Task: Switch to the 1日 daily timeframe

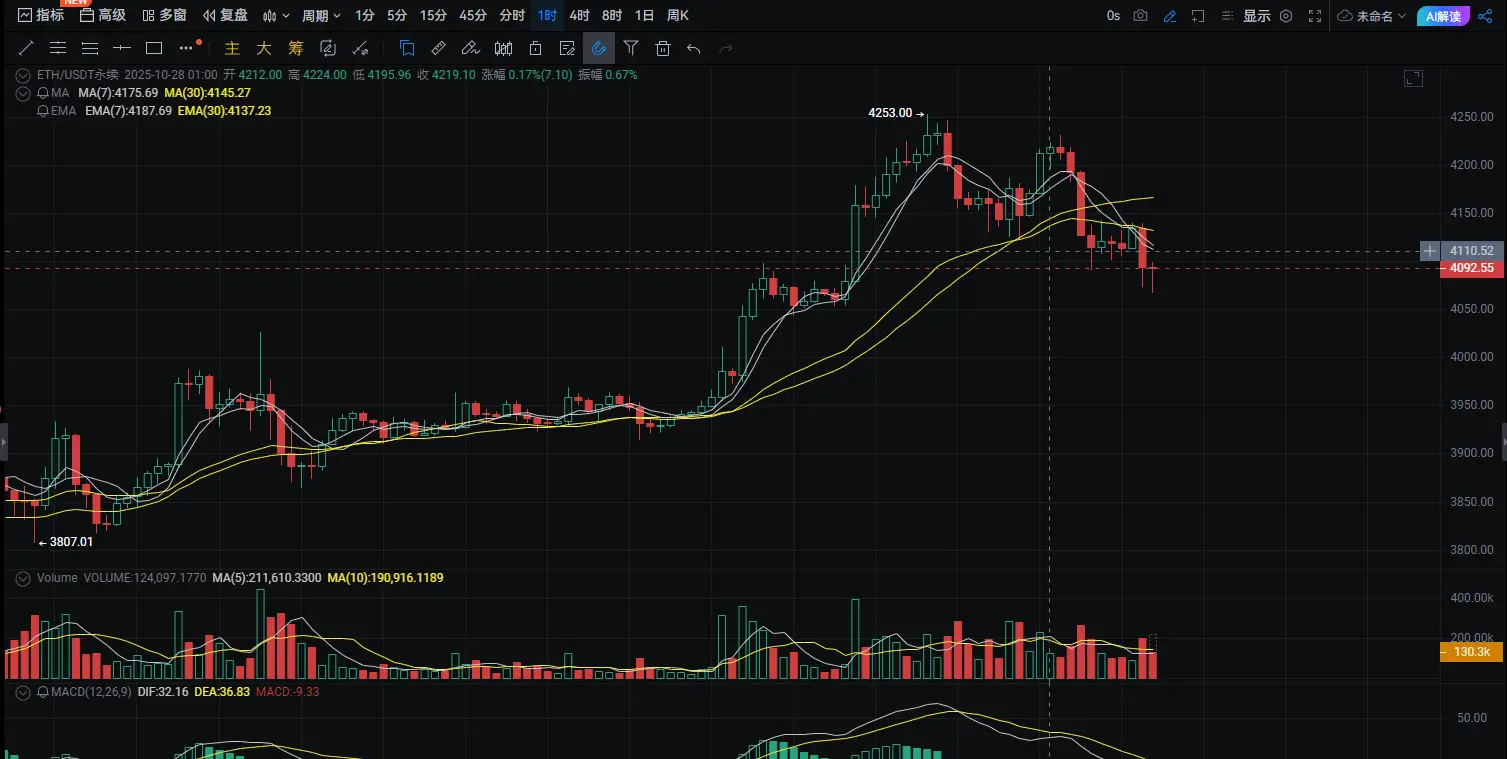Action: pyautogui.click(x=645, y=15)
